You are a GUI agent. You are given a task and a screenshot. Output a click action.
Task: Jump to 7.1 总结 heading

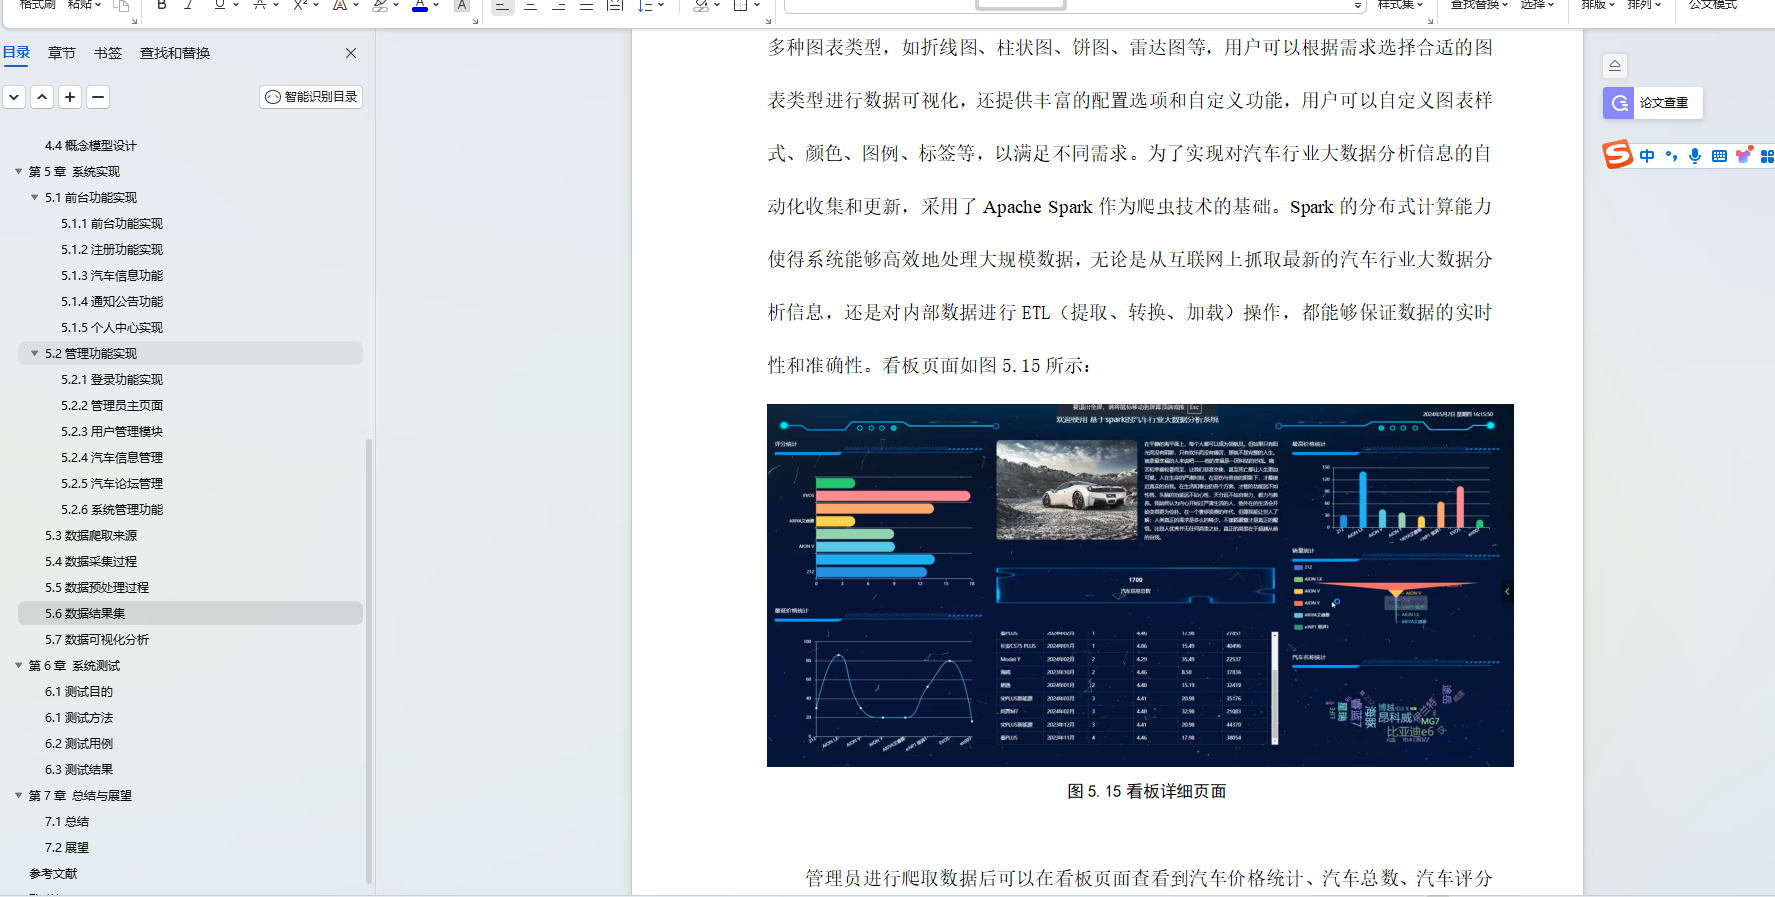pyautogui.click(x=67, y=822)
